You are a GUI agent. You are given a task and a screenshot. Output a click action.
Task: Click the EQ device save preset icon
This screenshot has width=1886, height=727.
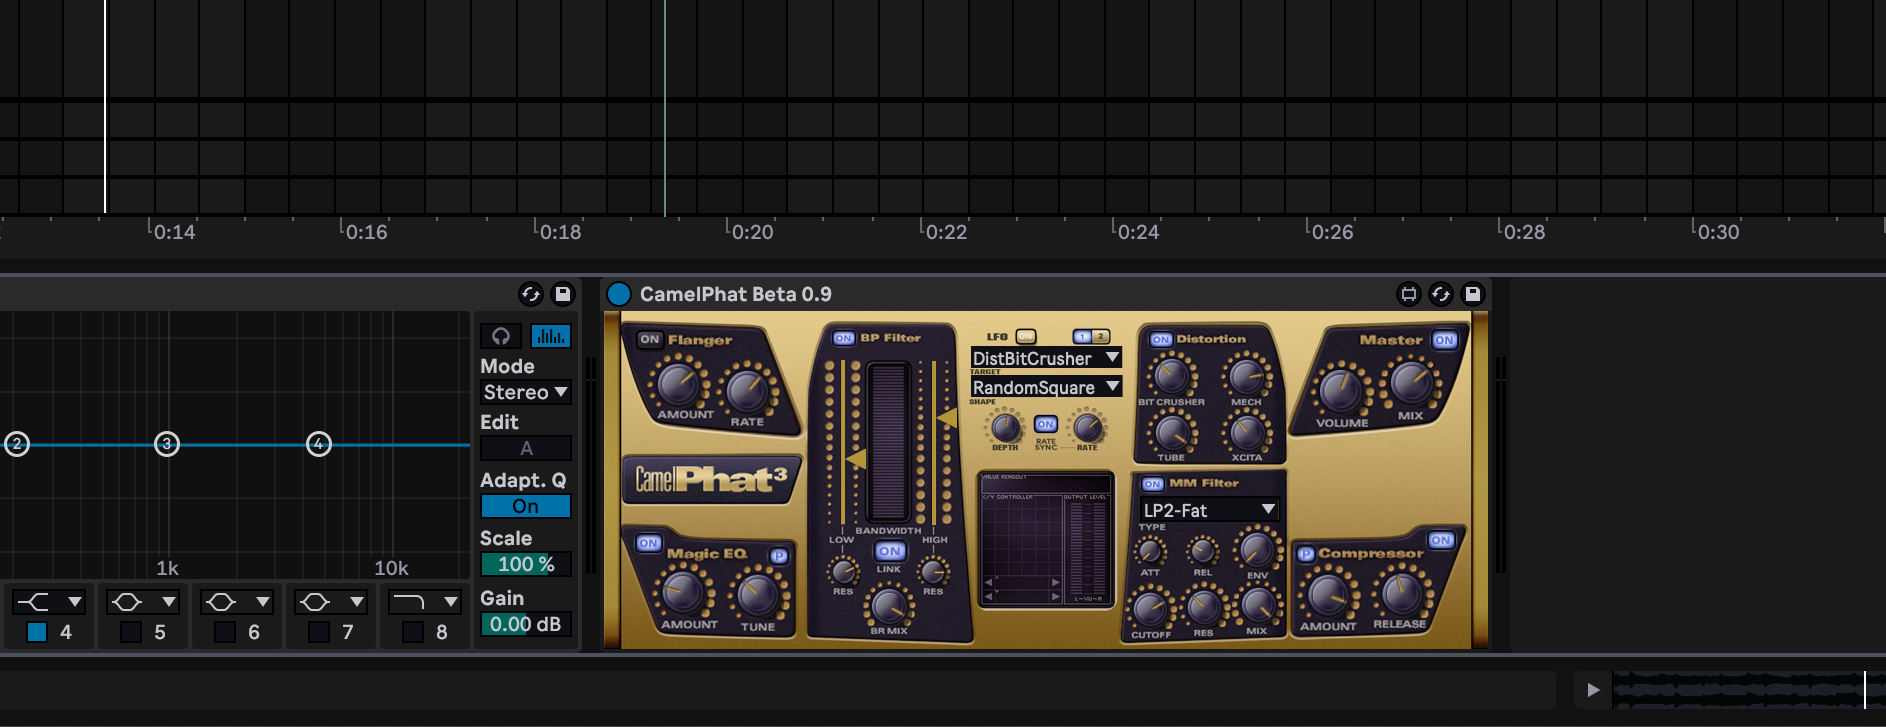pyautogui.click(x=562, y=294)
